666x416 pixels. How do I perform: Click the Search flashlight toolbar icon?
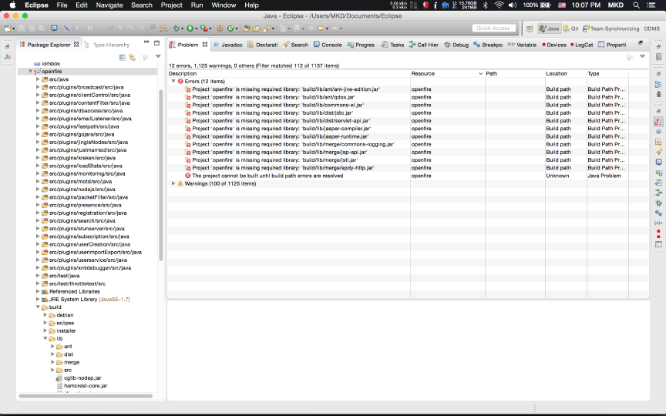pos(267,28)
